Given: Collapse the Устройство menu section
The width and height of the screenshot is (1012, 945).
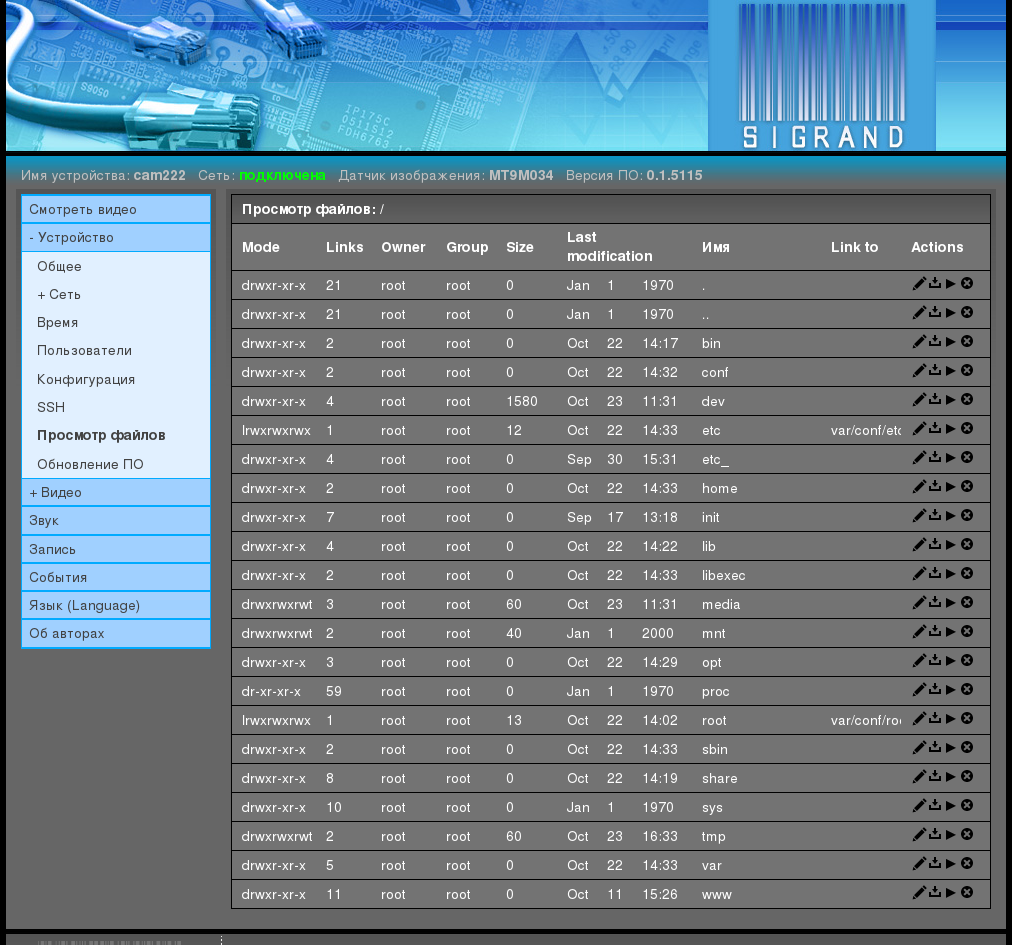Looking at the screenshot, I should point(116,238).
